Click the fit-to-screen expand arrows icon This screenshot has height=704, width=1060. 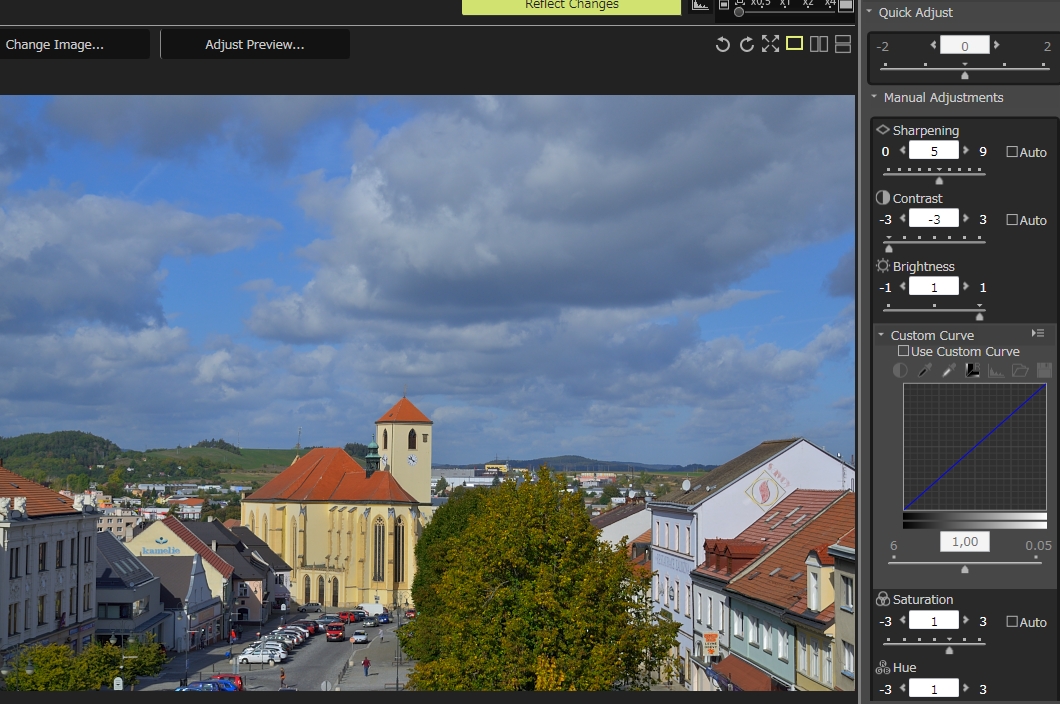[770, 44]
